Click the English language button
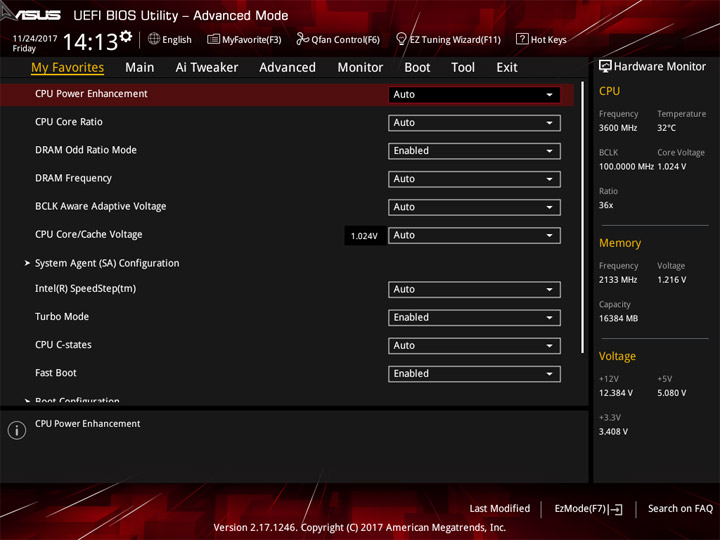This screenshot has width=720, height=540. 169,39
